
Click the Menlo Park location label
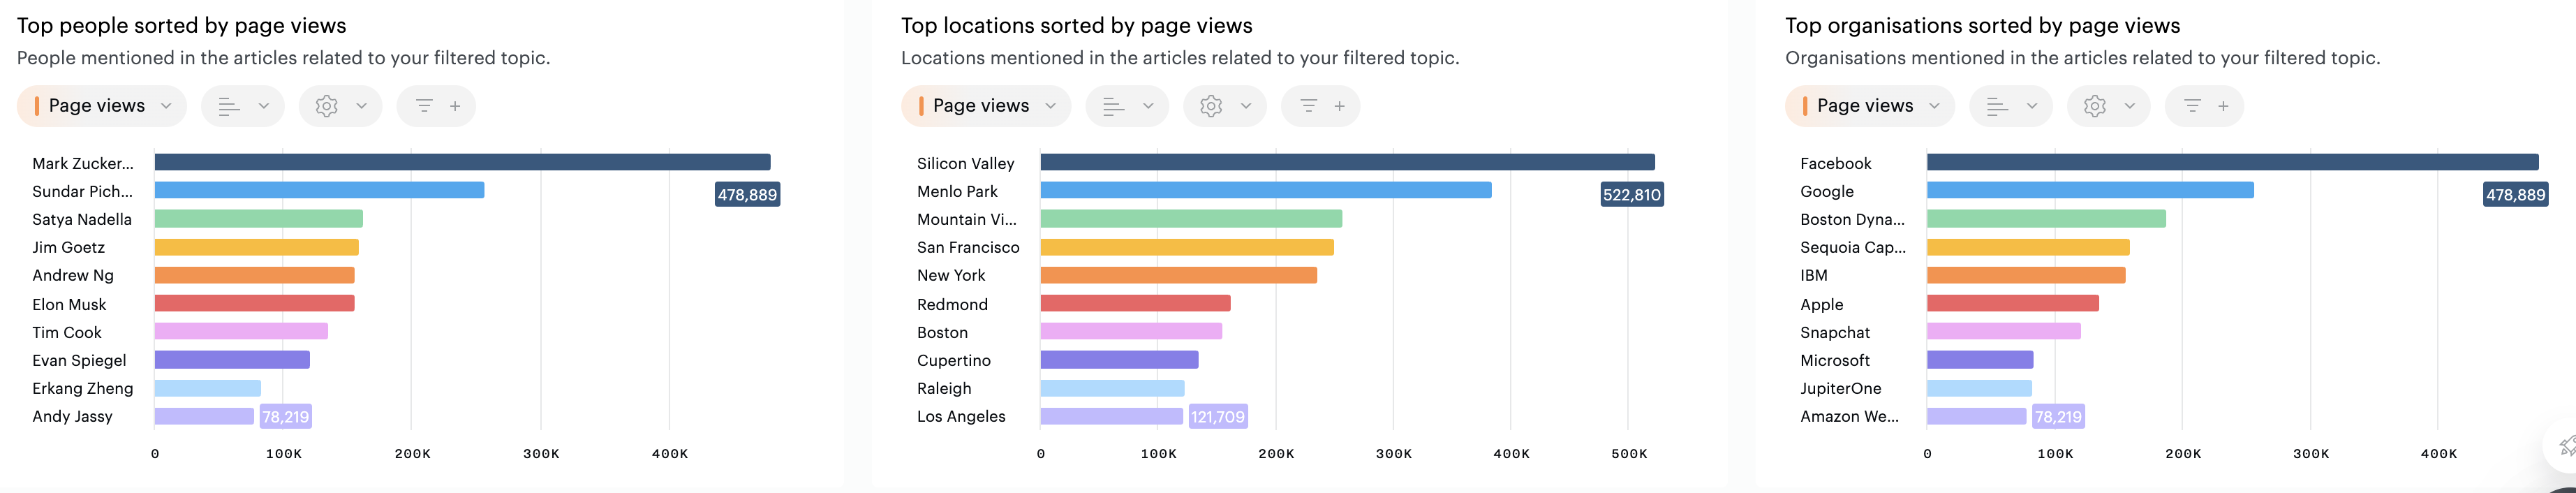pos(957,191)
